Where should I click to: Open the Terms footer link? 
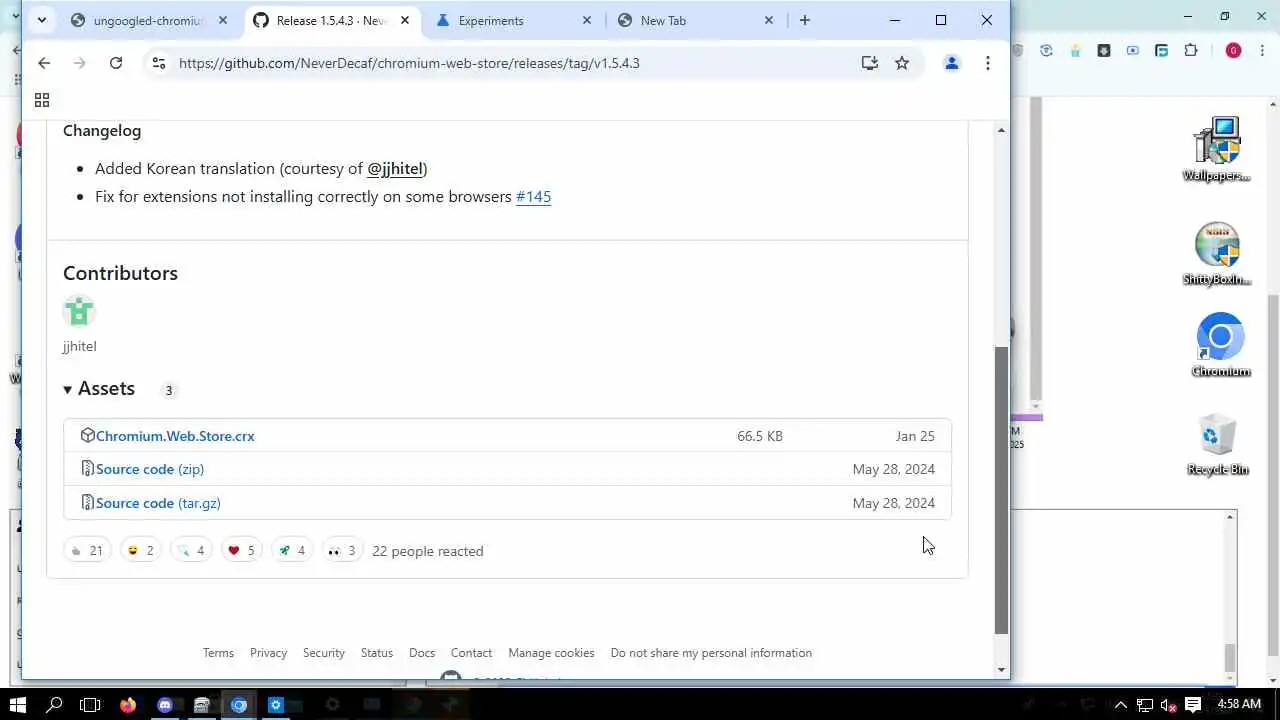coord(218,653)
